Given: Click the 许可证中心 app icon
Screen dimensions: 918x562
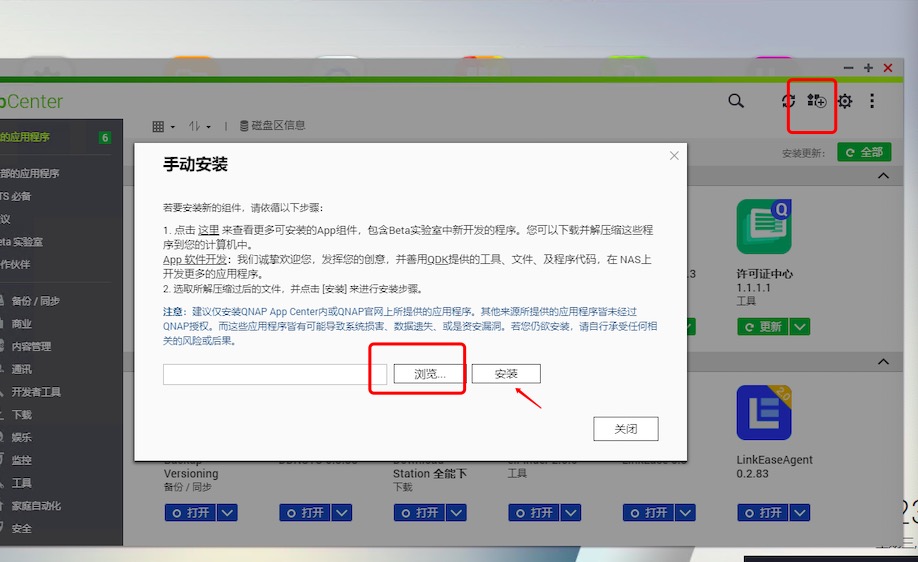Looking at the screenshot, I should [x=764, y=226].
